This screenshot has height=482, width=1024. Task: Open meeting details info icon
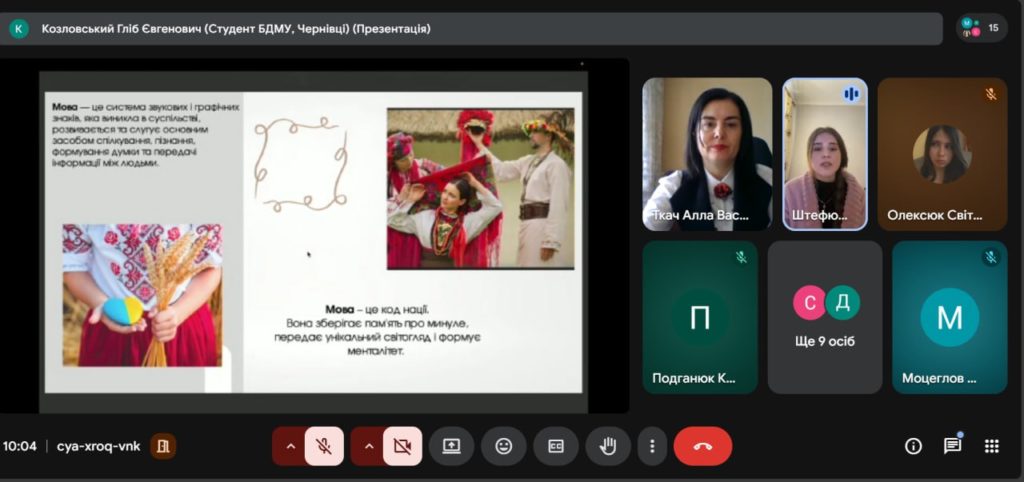pyautogui.click(x=913, y=446)
